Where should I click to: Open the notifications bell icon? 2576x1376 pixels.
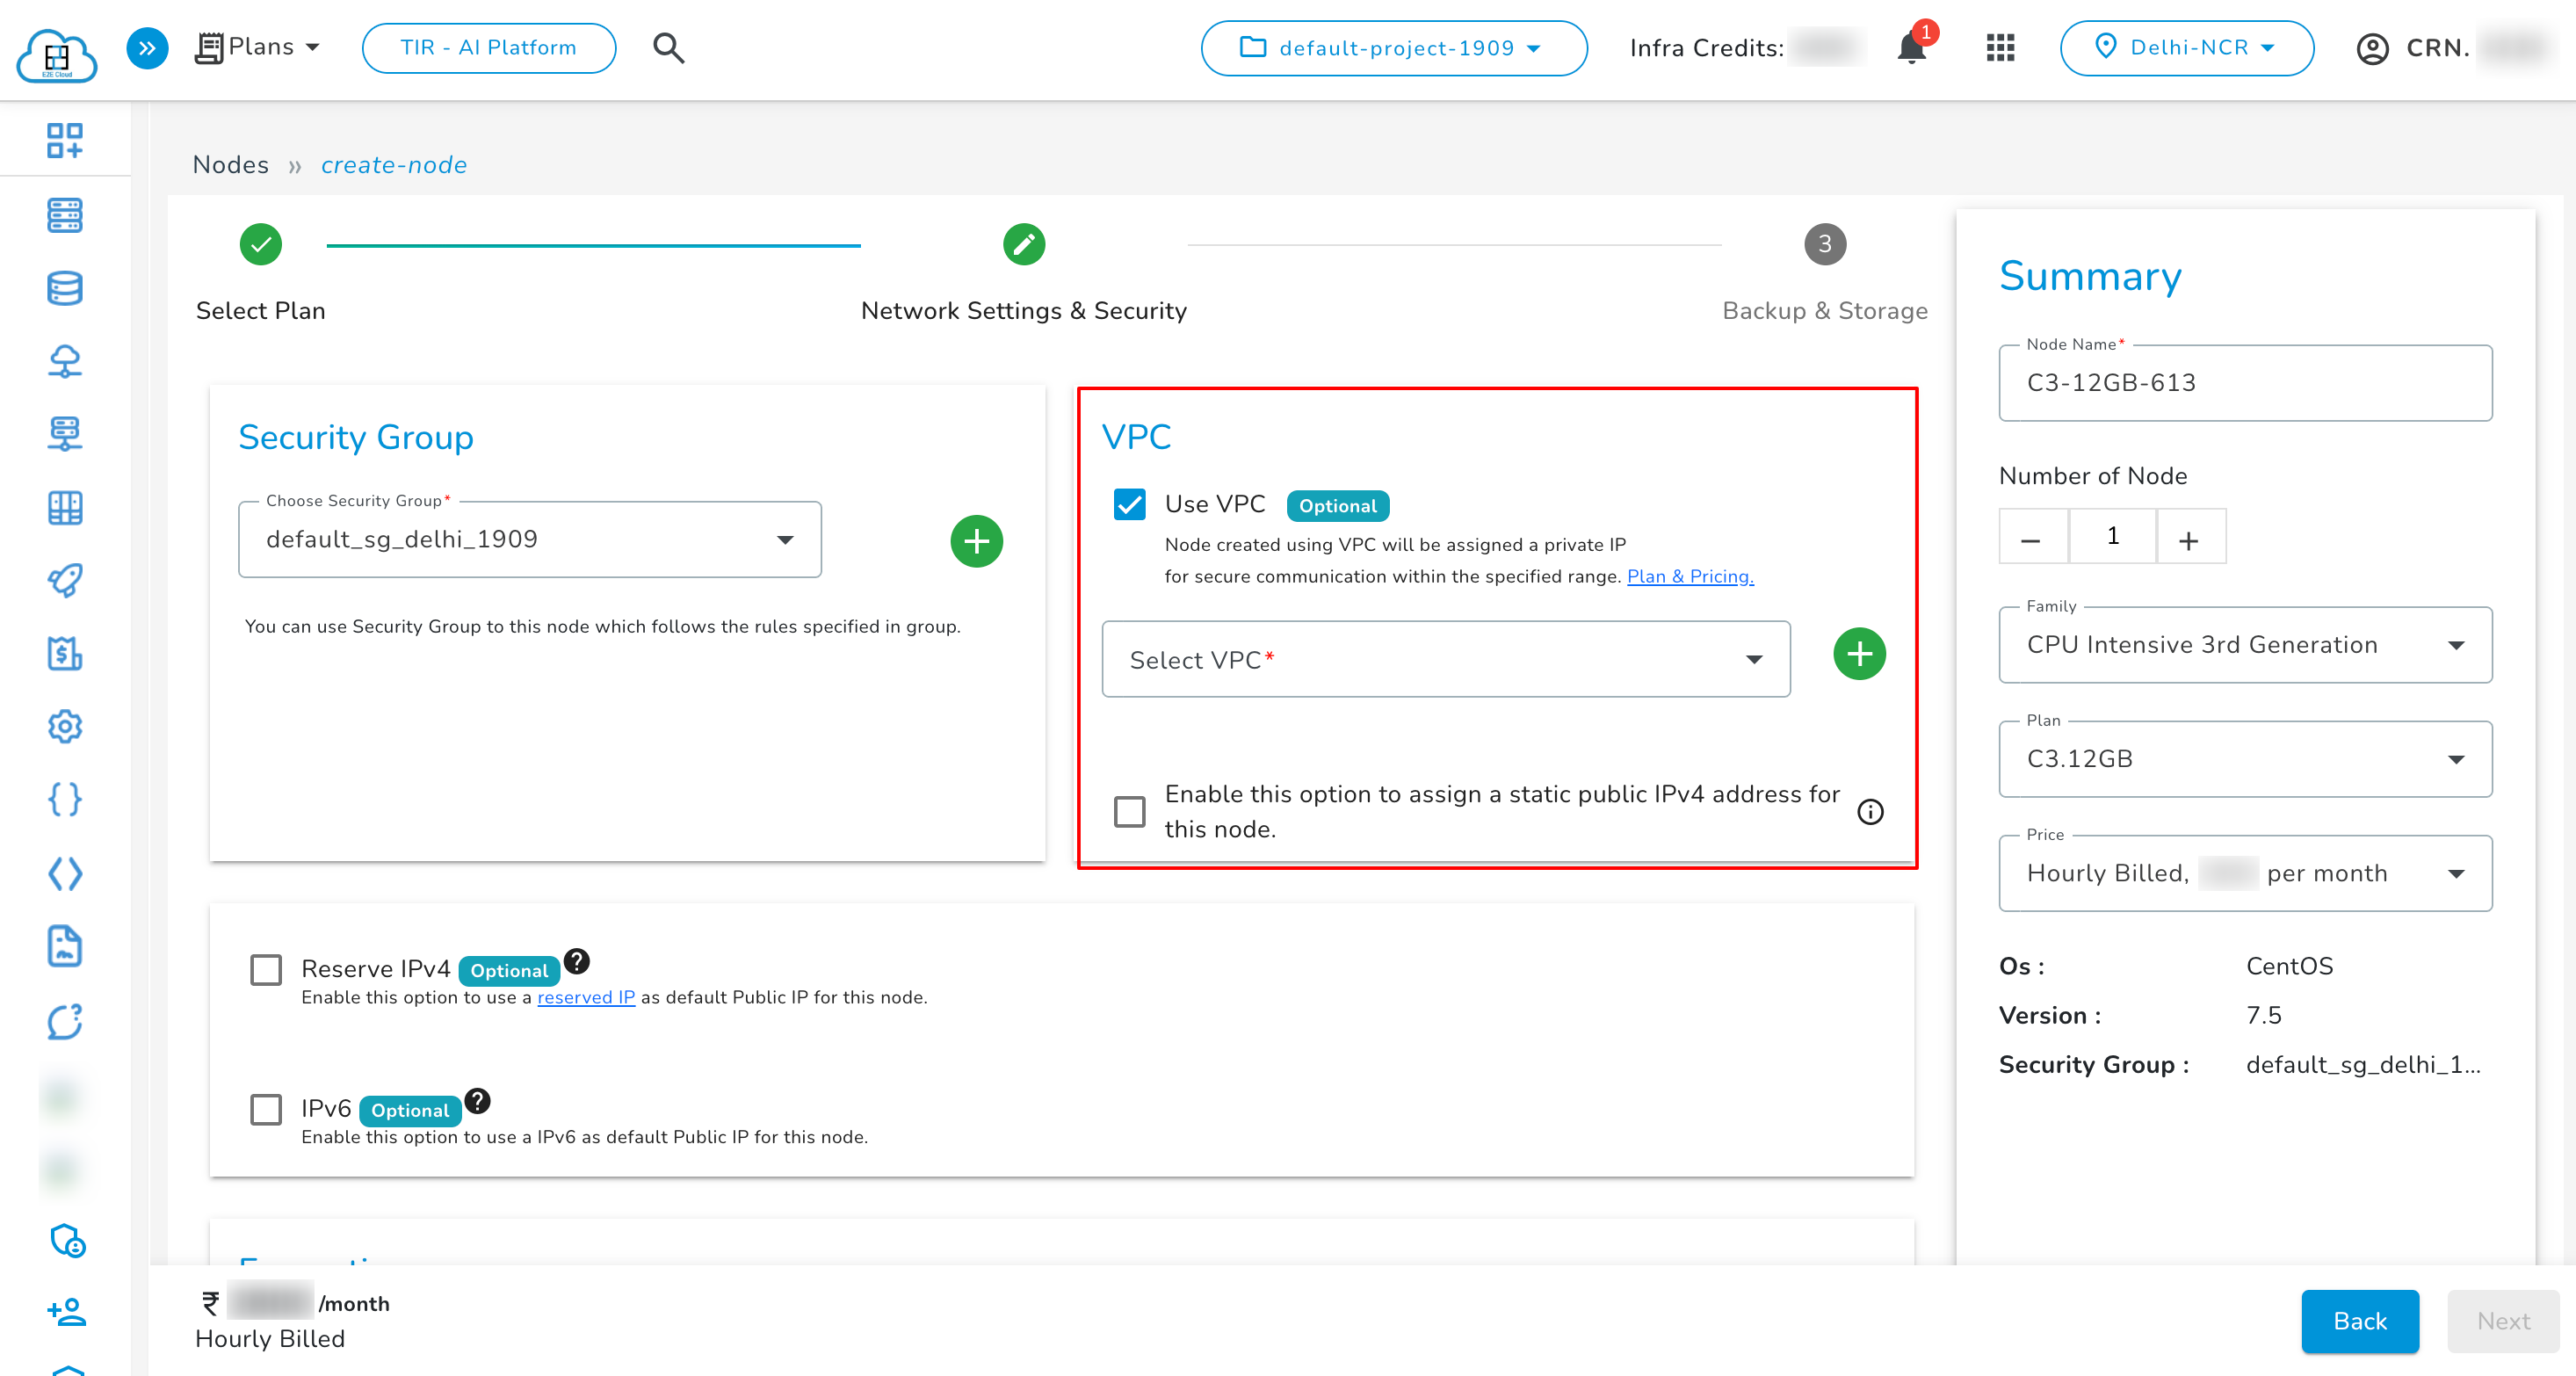pos(1911,47)
